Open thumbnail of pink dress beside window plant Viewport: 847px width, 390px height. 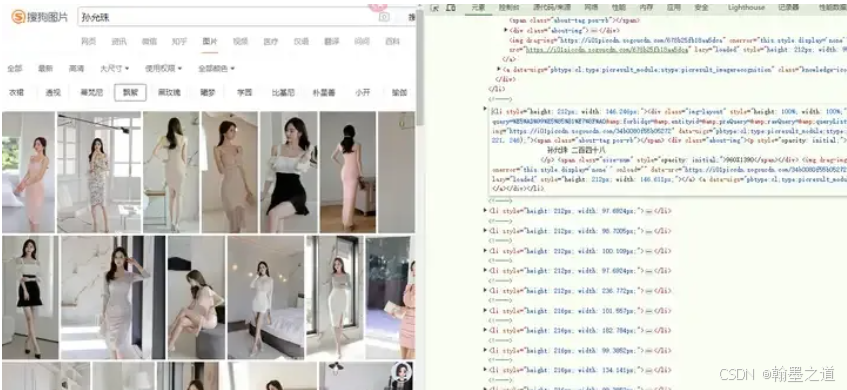coord(28,172)
